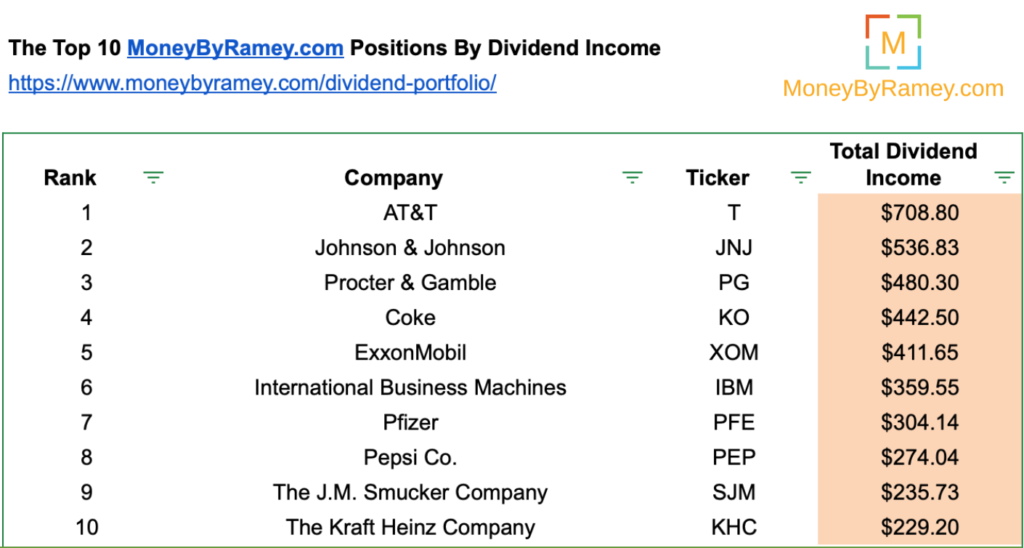Viewport: 1024px width, 548px height.
Task: Select the Procter & Gamble cell
Action: click(x=410, y=282)
